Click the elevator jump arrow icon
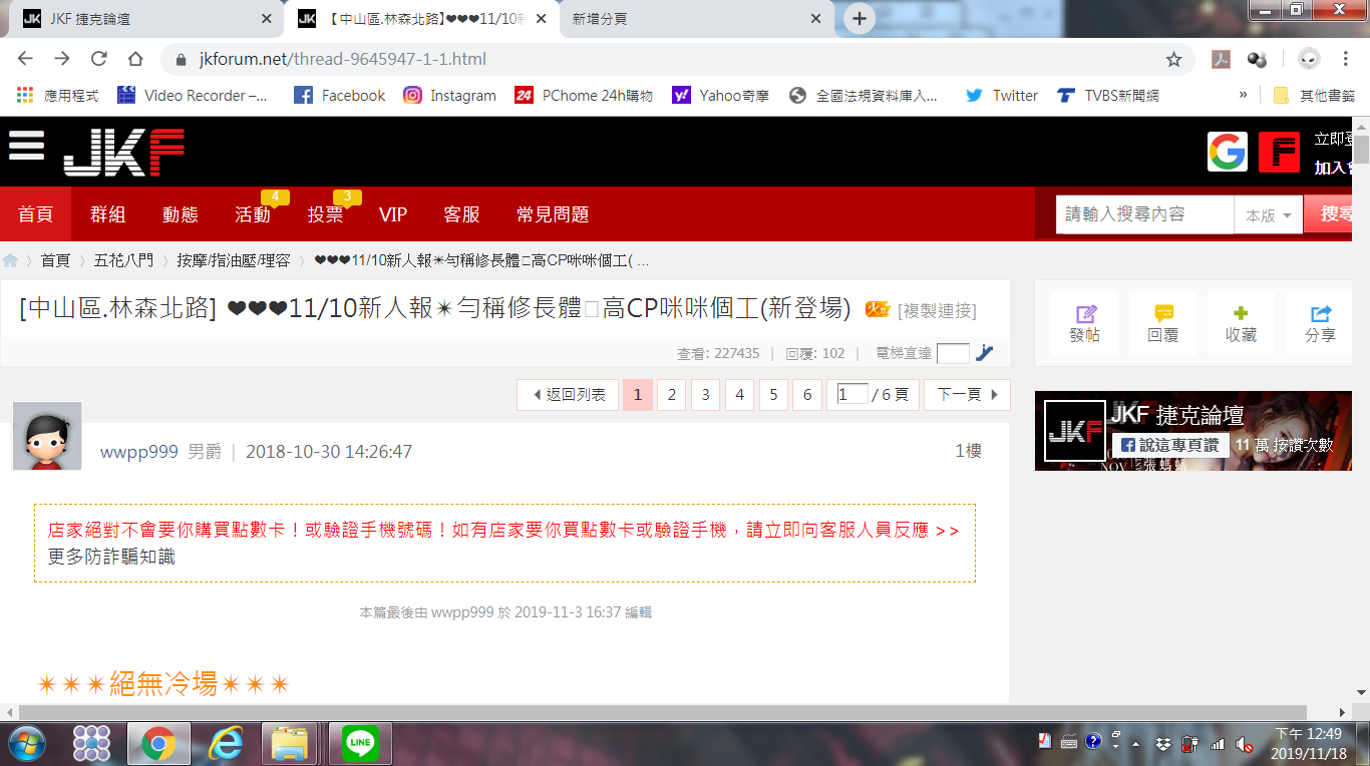The image size is (1370, 766). click(x=984, y=353)
